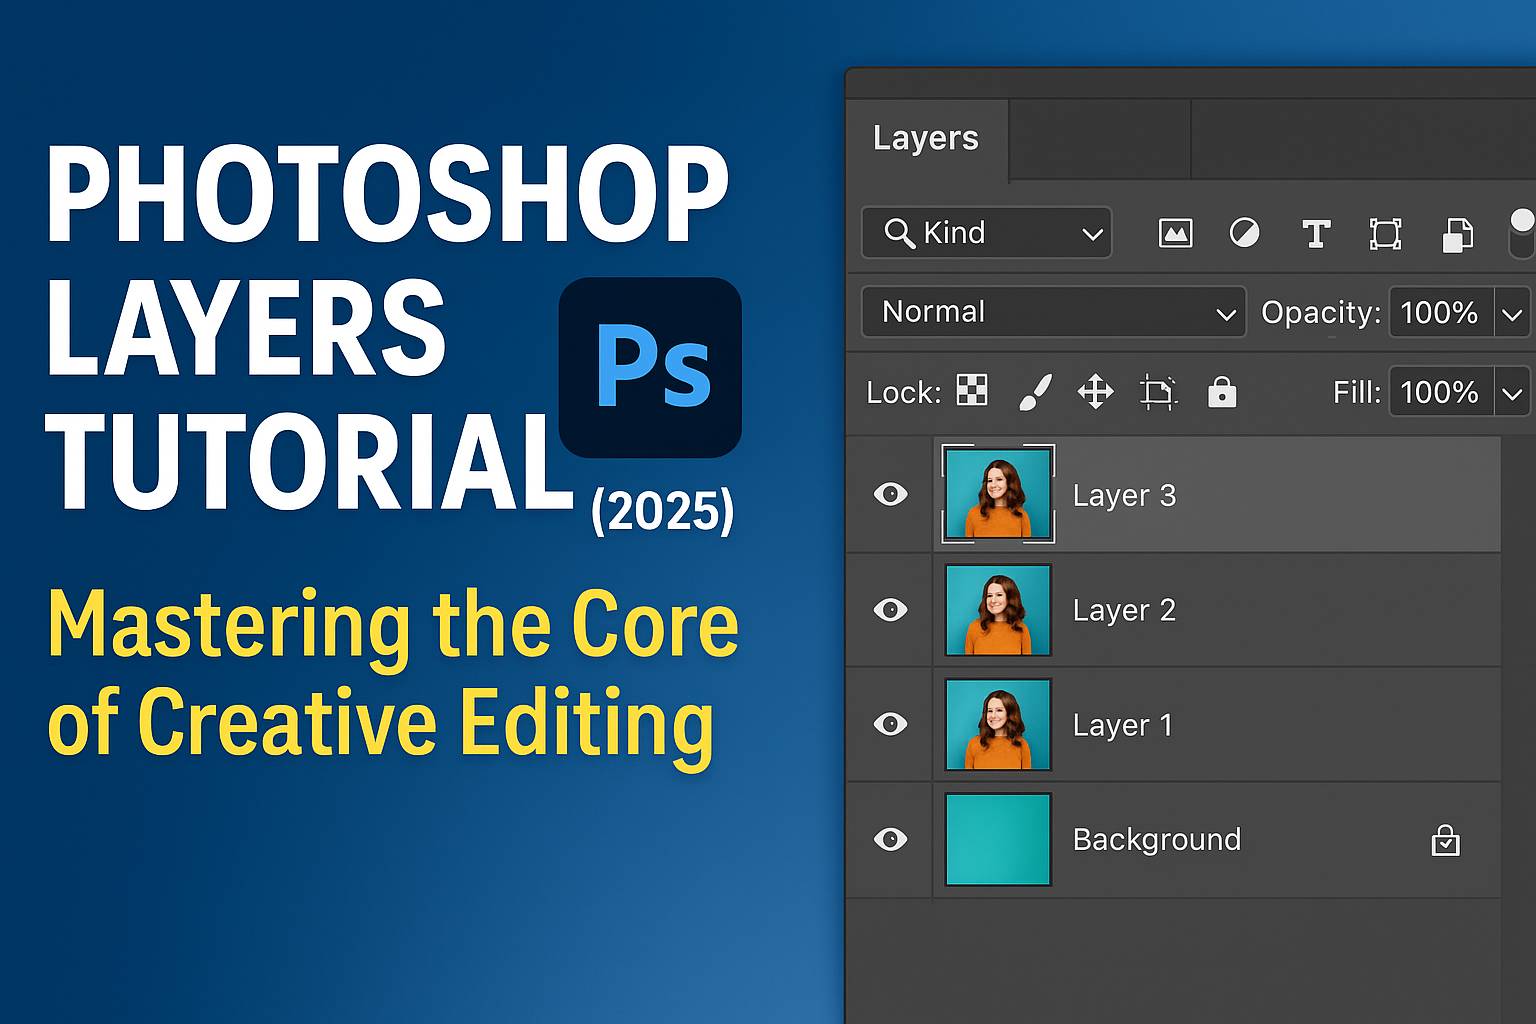Screen dimensions: 1536x1024
Task: Expand the Fill slider arrow
Action: pos(1512,393)
